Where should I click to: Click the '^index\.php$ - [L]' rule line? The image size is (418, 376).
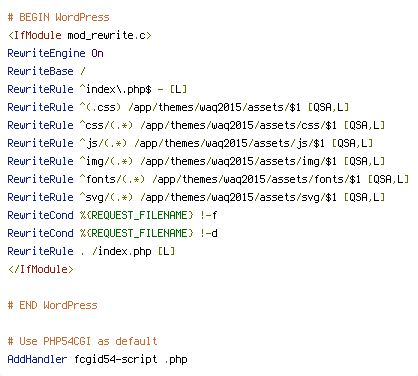pyautogui.click(x=97, y=89)
